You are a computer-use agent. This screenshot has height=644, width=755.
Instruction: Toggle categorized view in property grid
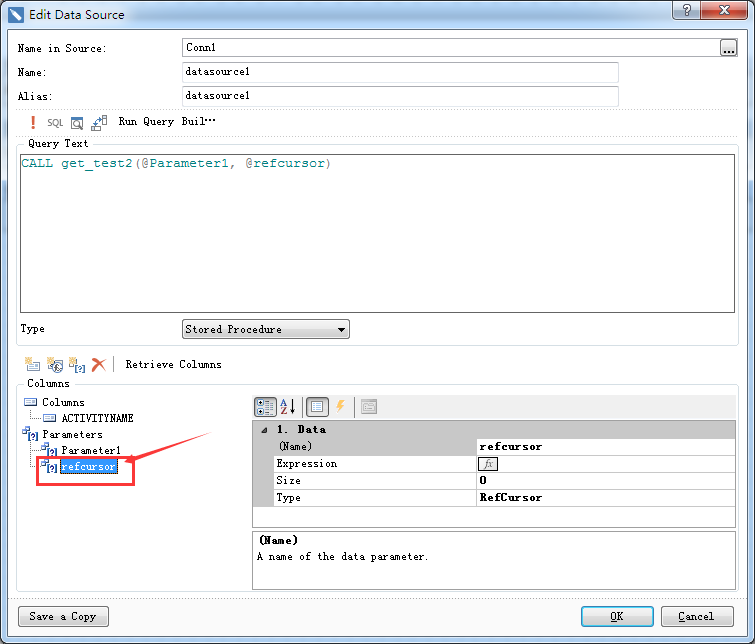(265, 407)
